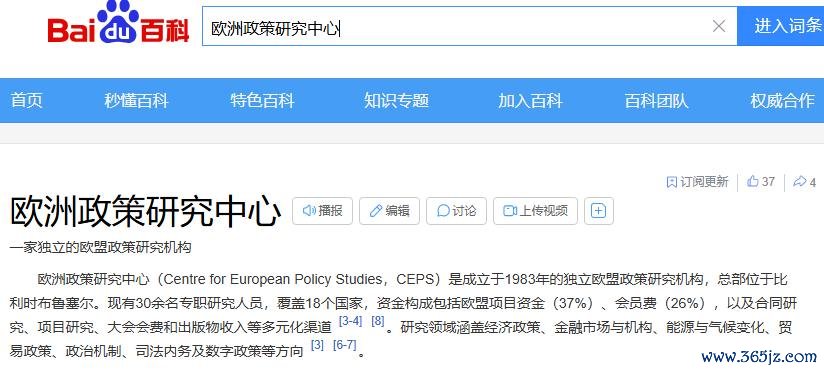Open the 知识专题 navigation item
824x372 pixels.
(x=397, y=100)
